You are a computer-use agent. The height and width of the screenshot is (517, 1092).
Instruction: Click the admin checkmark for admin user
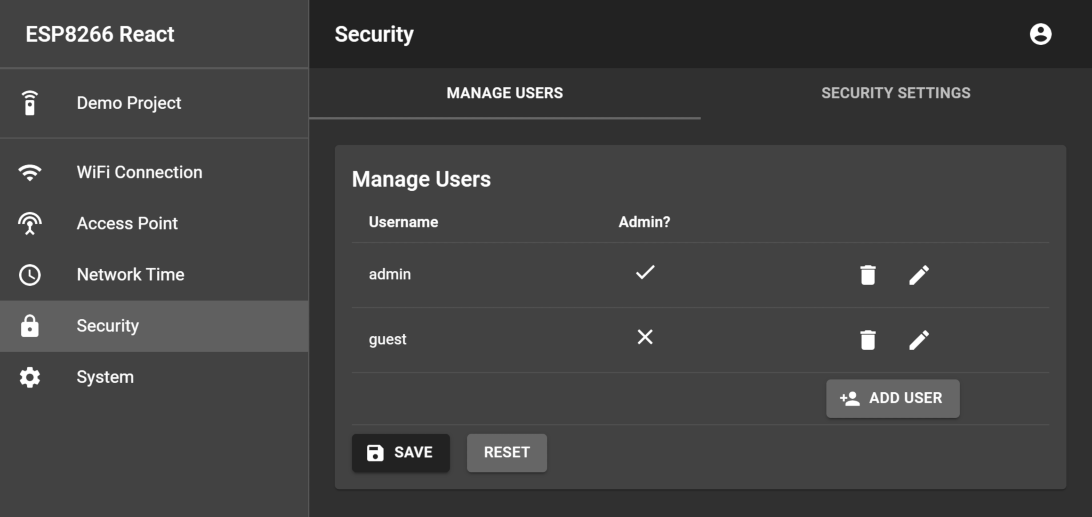[x=645, y=272]
